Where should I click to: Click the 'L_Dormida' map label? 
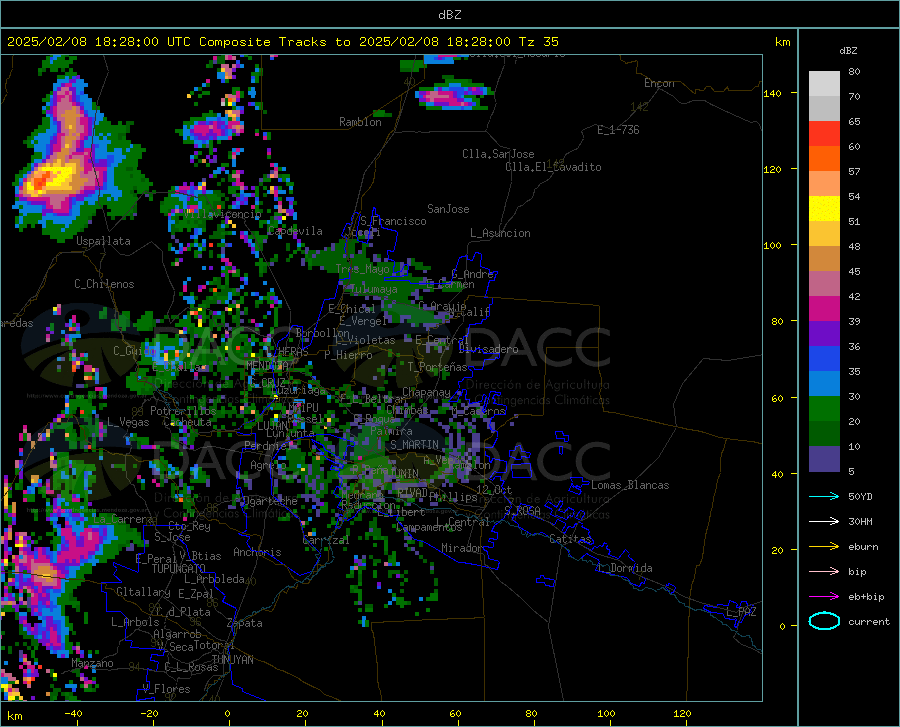(x=624, y=568)
